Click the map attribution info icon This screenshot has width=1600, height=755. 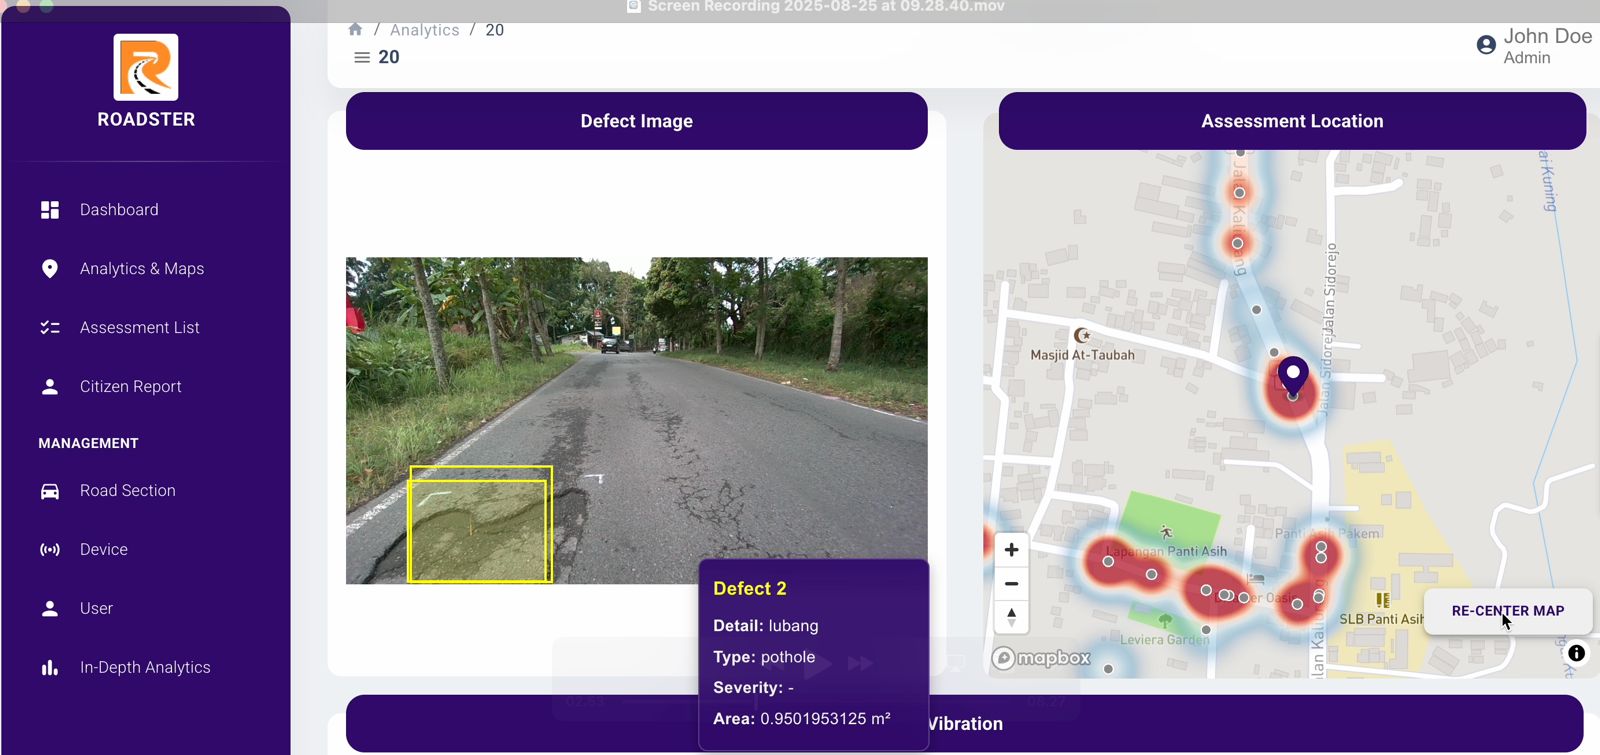click(x=1576, y=653)
